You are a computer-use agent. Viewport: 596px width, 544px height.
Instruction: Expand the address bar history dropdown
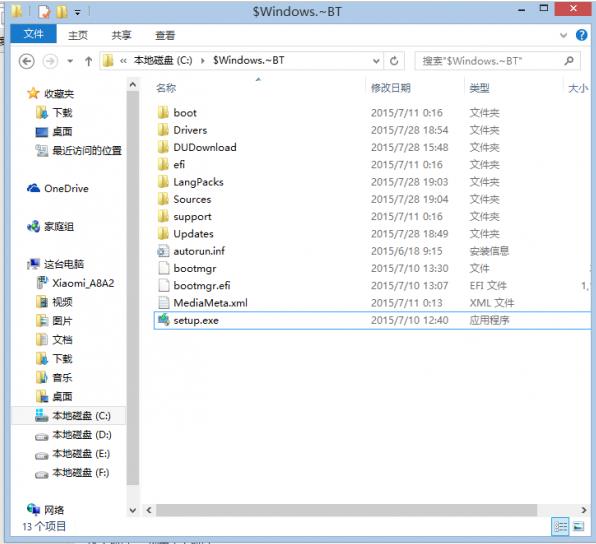tap(376, 61)
